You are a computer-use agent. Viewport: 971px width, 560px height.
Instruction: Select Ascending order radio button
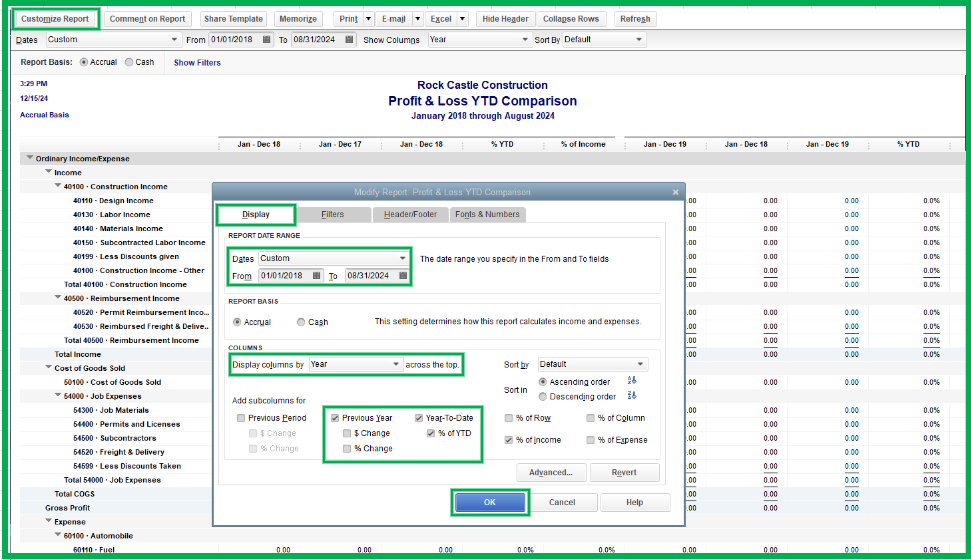click(542, 382)
